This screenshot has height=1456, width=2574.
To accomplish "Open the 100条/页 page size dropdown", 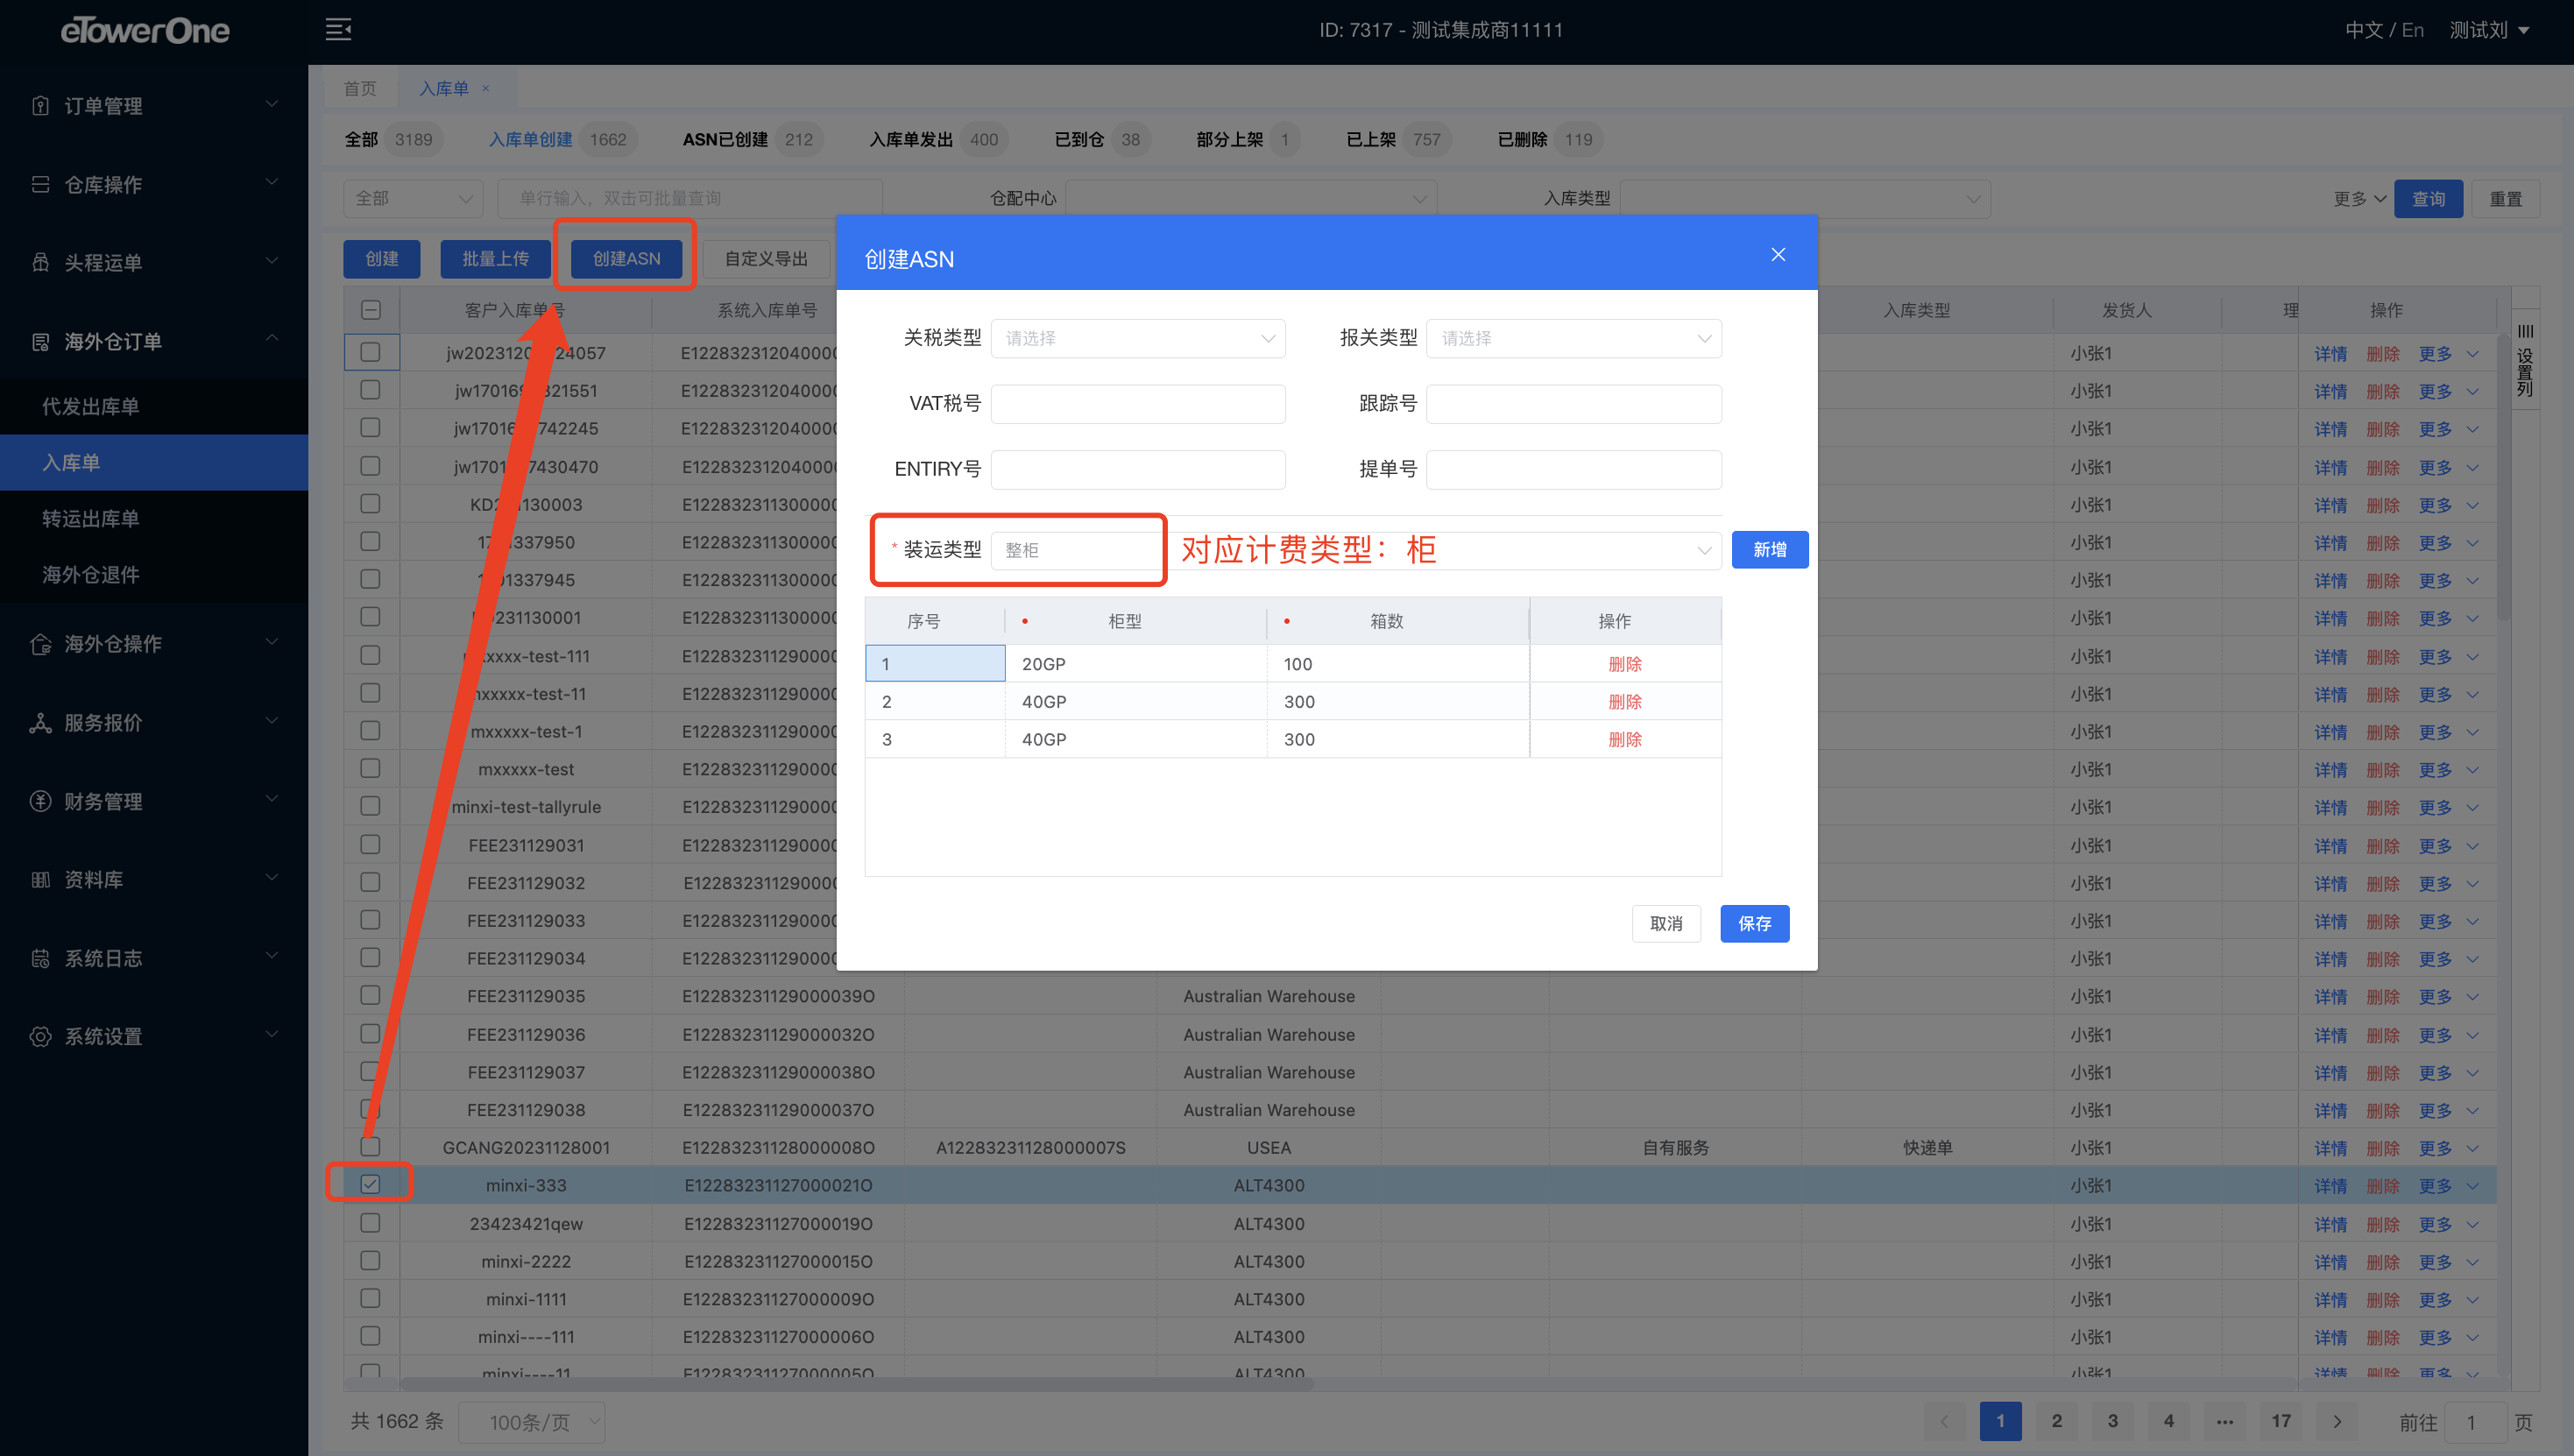I will point(531,1421).
